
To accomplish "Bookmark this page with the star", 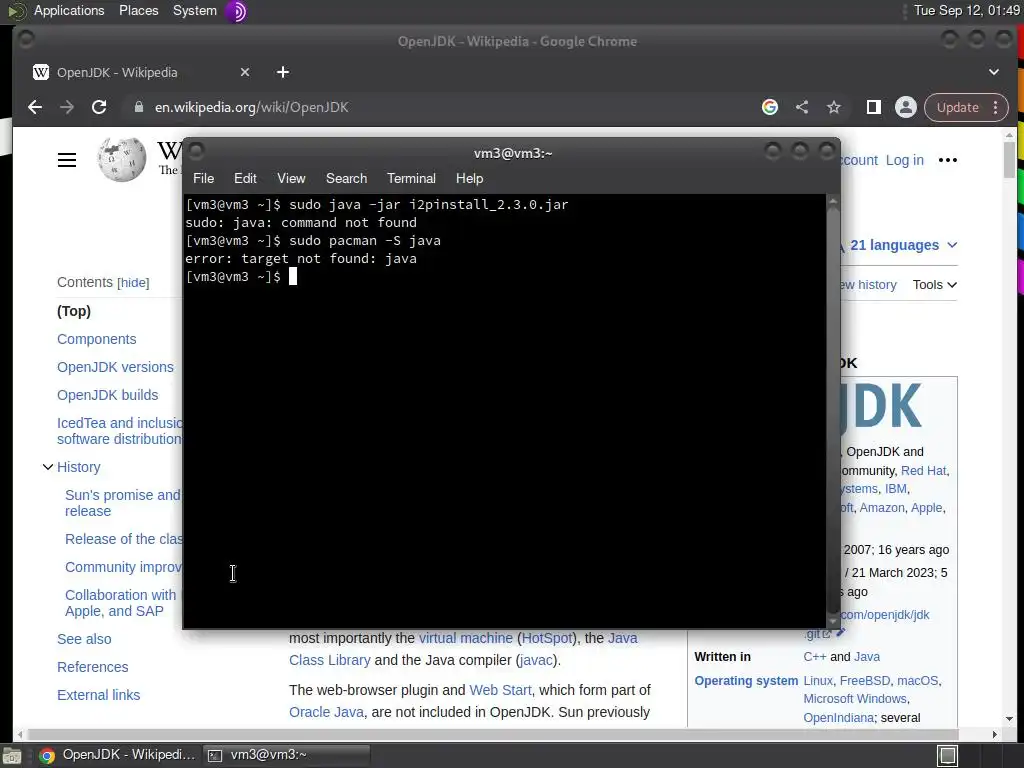I will [834, 107].
